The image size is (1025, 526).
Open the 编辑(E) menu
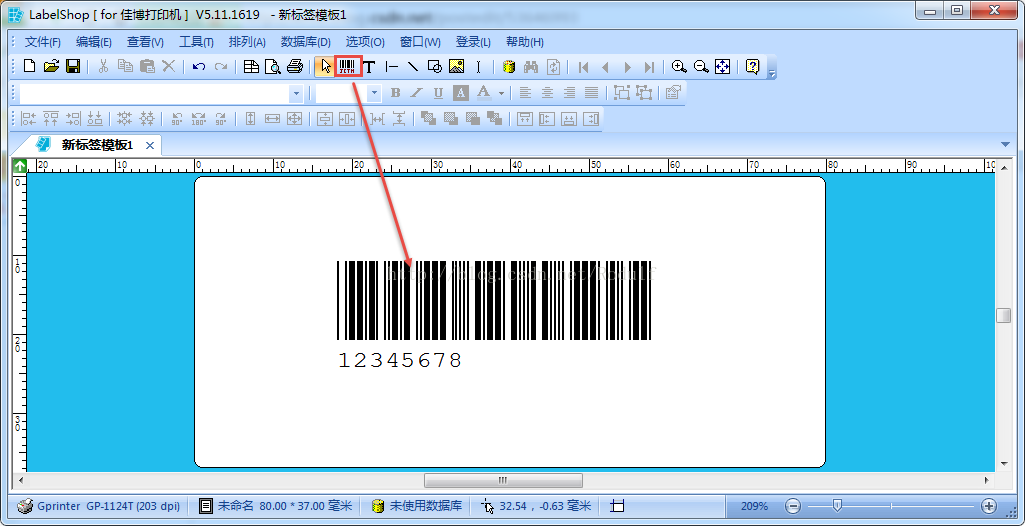point(93,42)
